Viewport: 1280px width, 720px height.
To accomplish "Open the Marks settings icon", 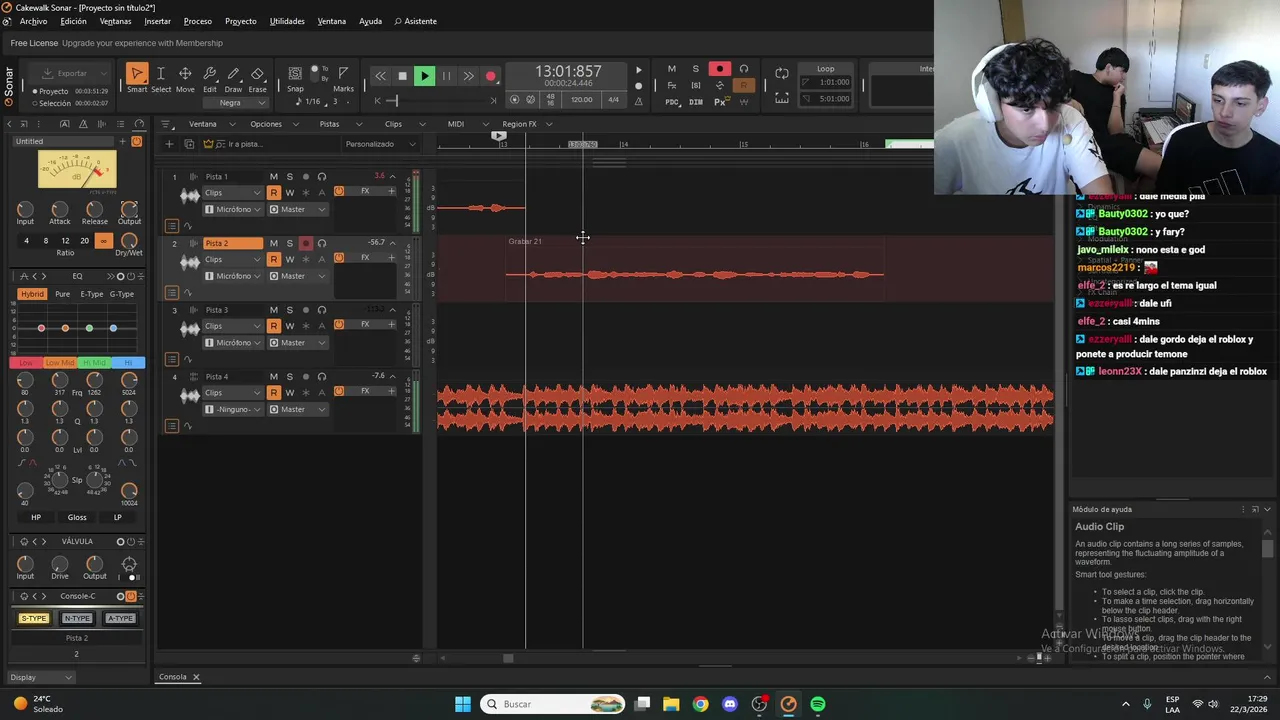I will click(x=343, y=74).
